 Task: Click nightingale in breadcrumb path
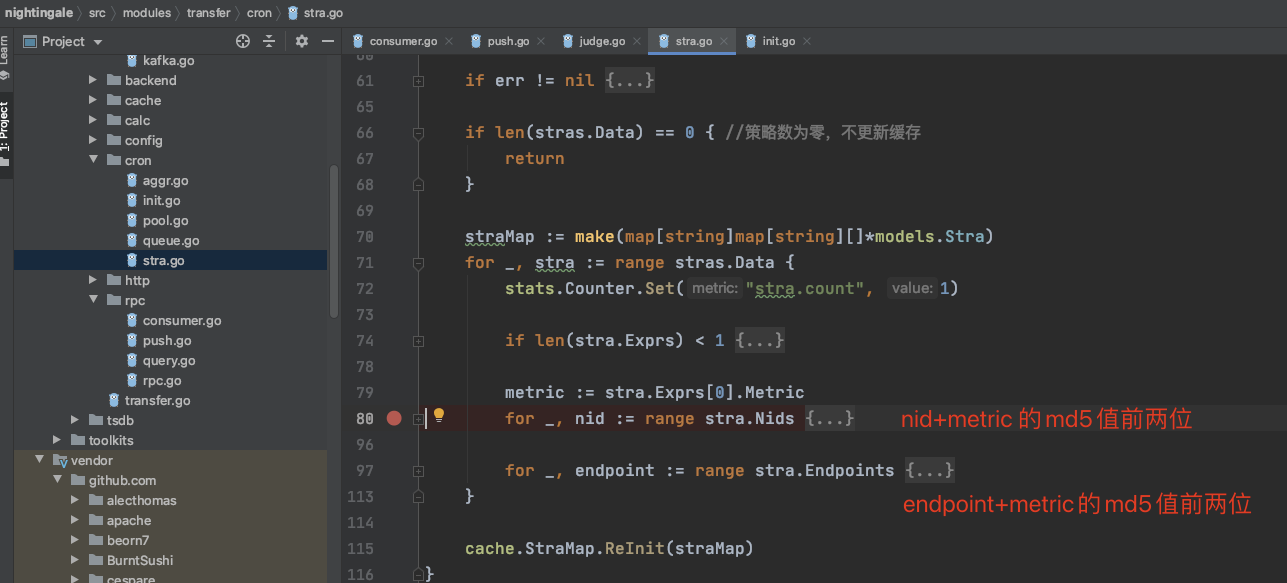point(37,13)
